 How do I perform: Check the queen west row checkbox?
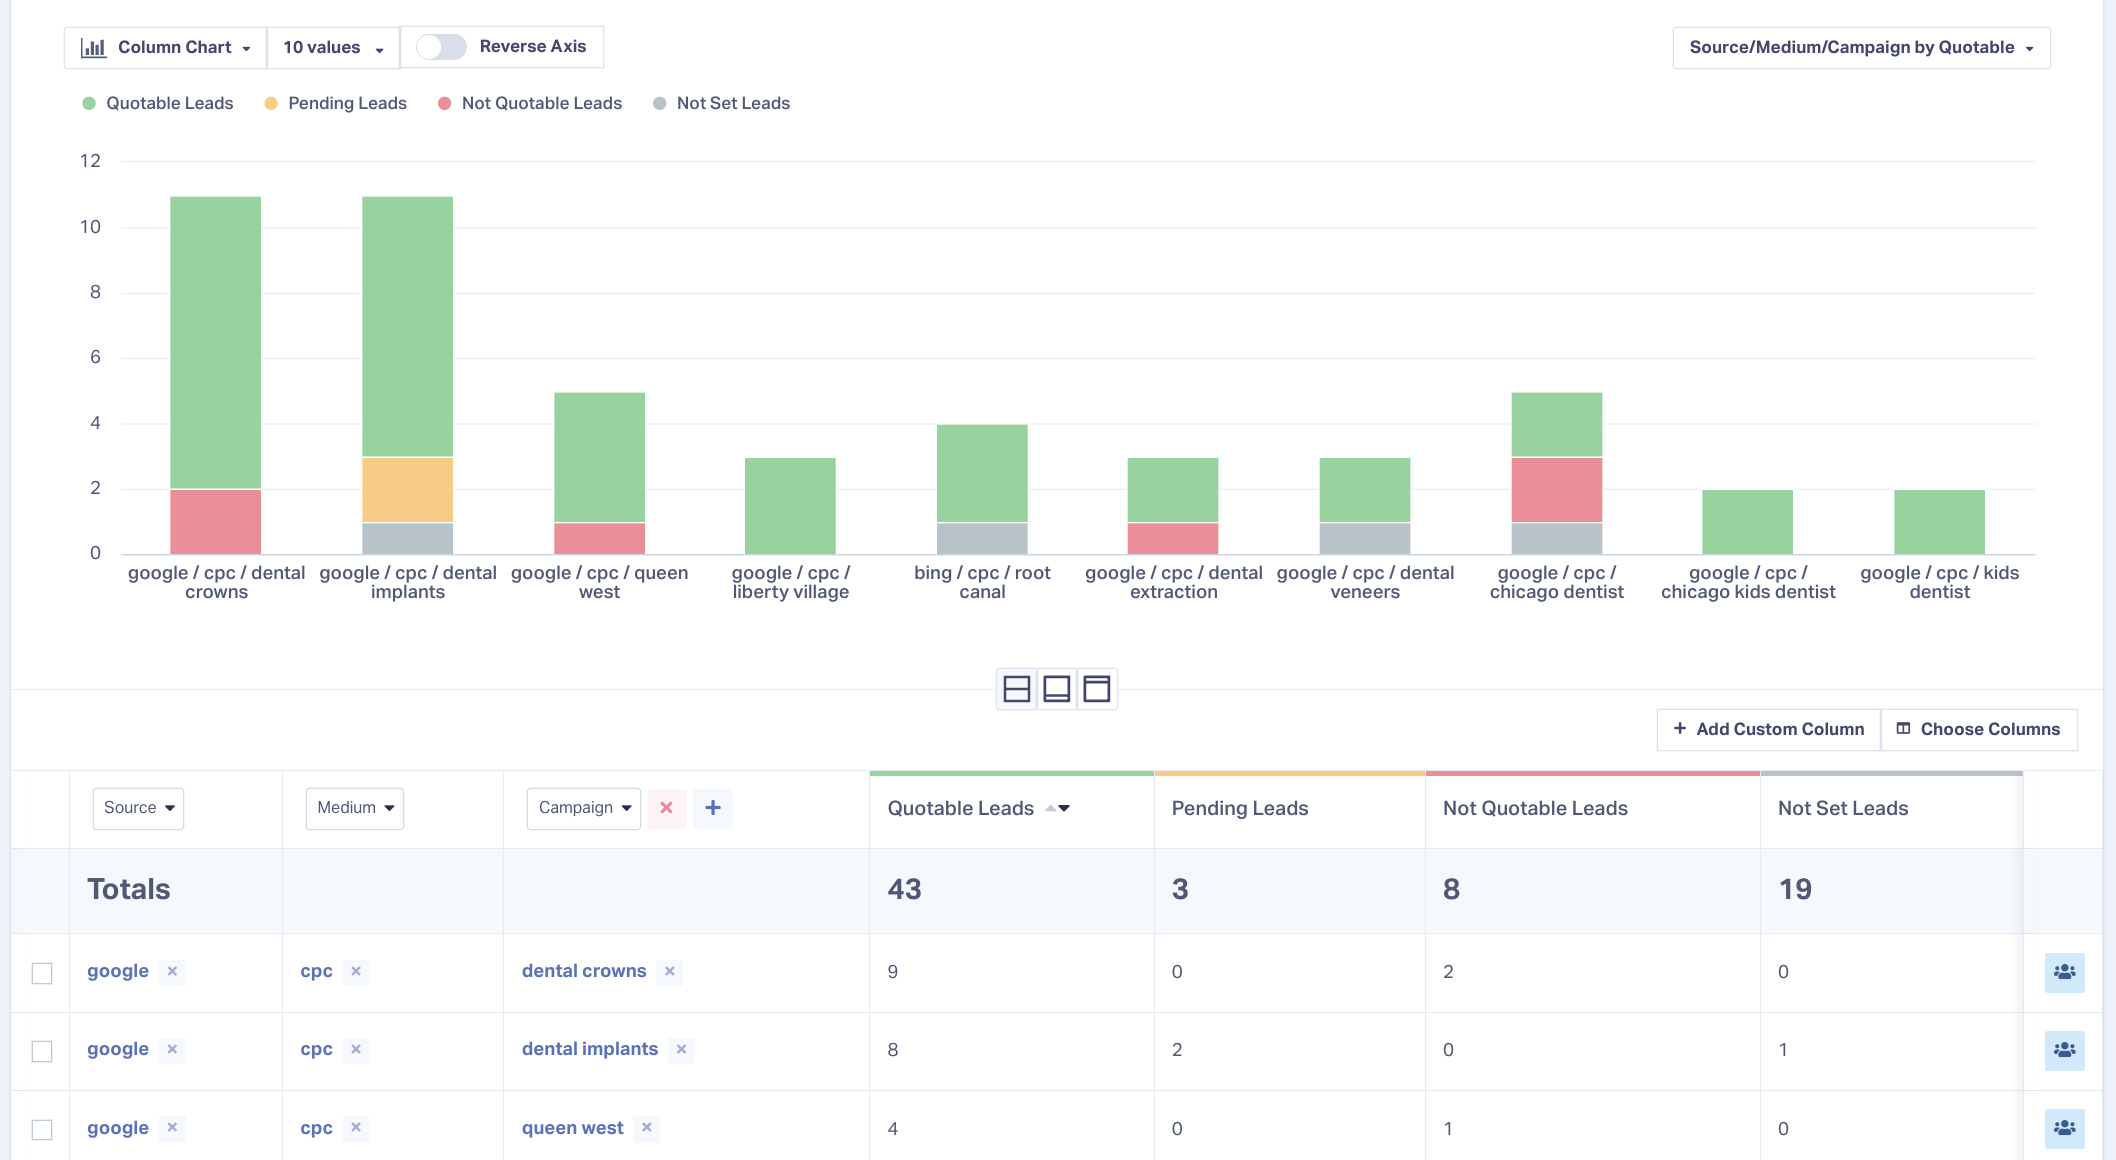(x=42, y=1129)
